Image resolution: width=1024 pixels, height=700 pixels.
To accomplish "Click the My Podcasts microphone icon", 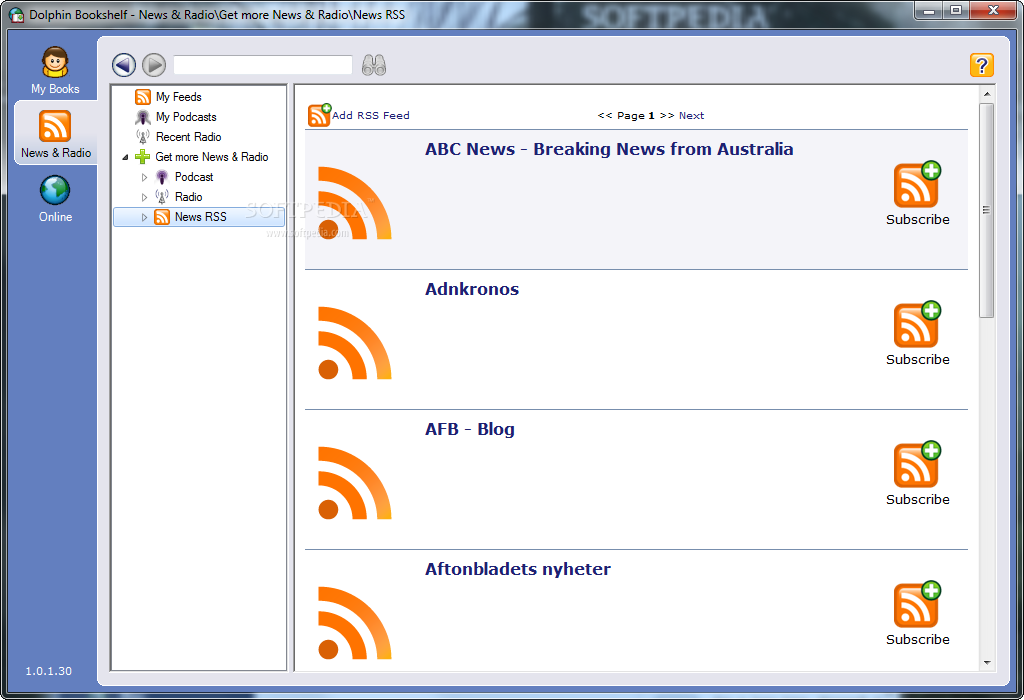I will pos(143,117).
